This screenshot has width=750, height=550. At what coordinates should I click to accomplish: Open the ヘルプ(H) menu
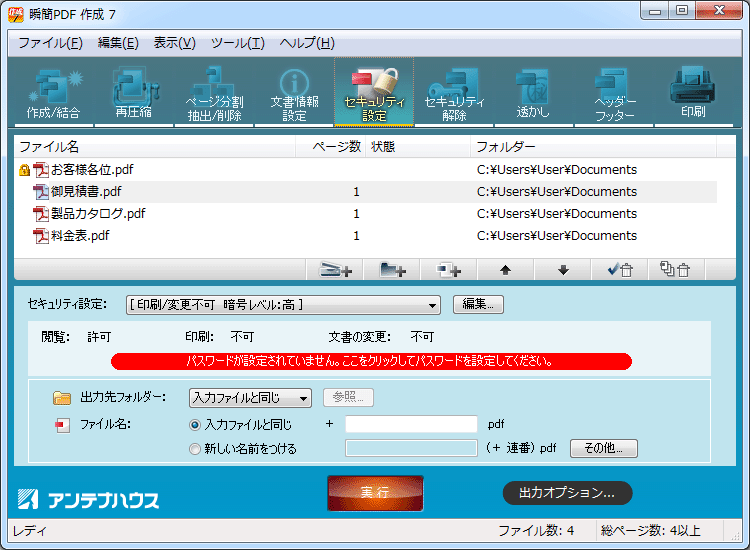pos(307,43)
